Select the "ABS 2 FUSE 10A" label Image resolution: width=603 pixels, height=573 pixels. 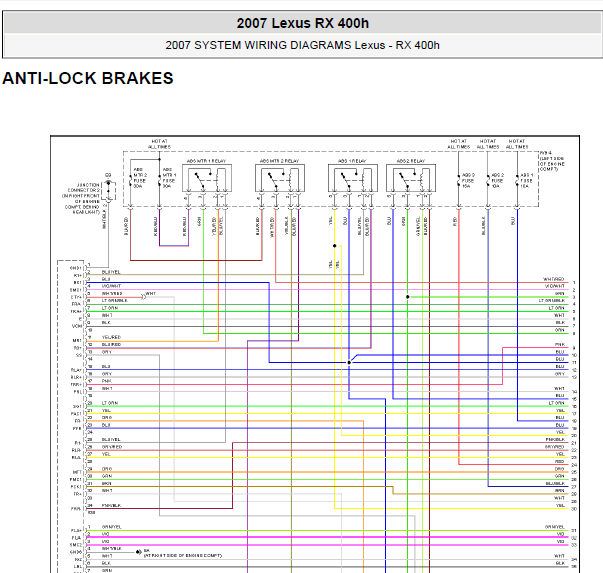pos(497,180)
